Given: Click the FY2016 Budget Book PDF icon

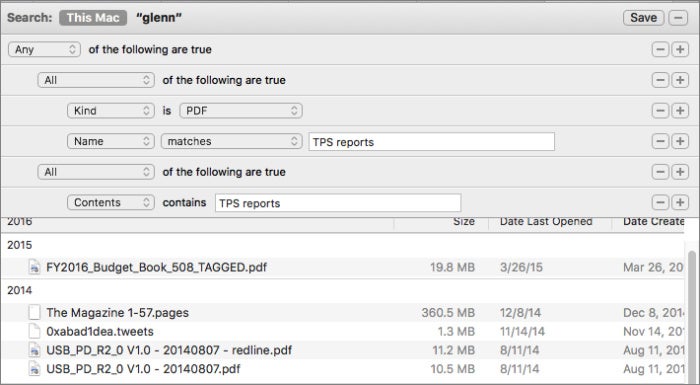Looking at the screenshot, I should pyautogui.click(x=34, y=267).
